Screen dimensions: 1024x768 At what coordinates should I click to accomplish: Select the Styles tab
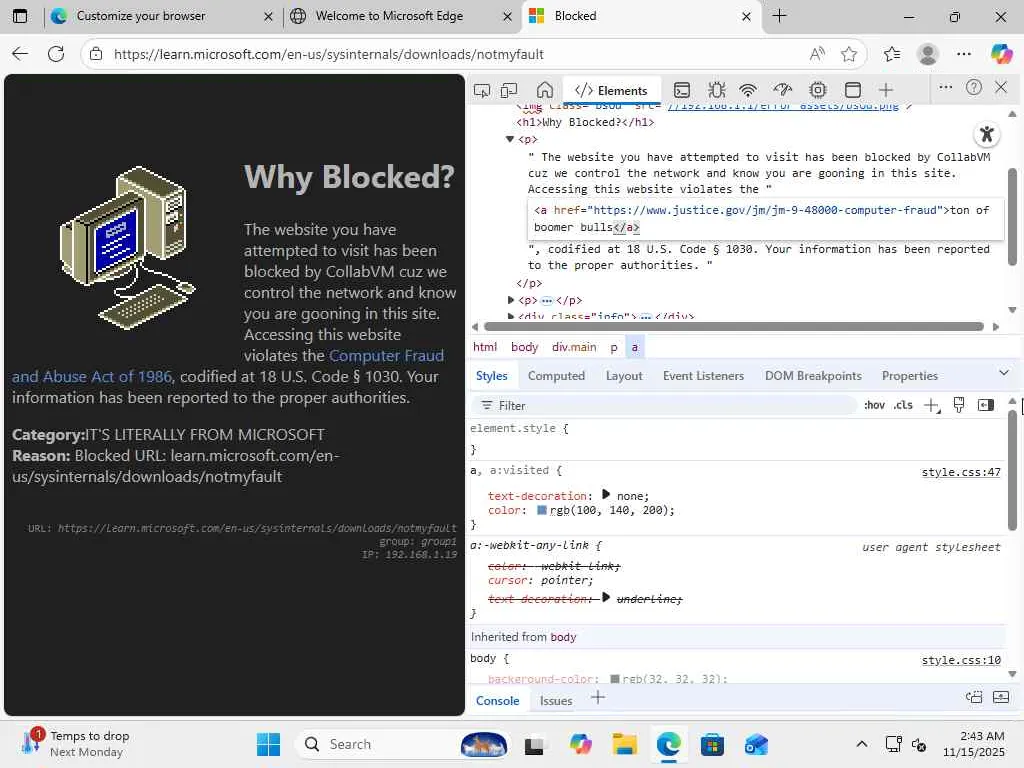pyautogui.click(x=492, y=376)
